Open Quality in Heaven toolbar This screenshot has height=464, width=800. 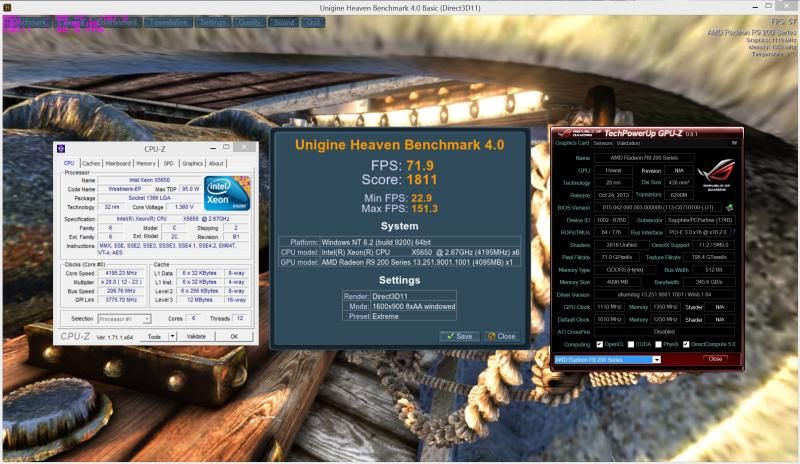click(x=248, y=22)
